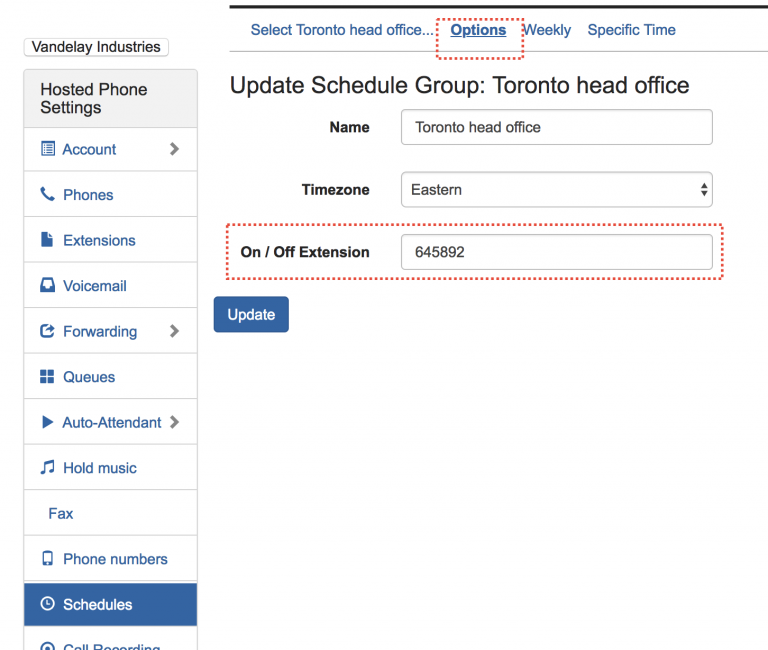Image resolution: width=768 pixels, height=650 pixels.
Task: Go to the Queues page
Action: [110, 377]
